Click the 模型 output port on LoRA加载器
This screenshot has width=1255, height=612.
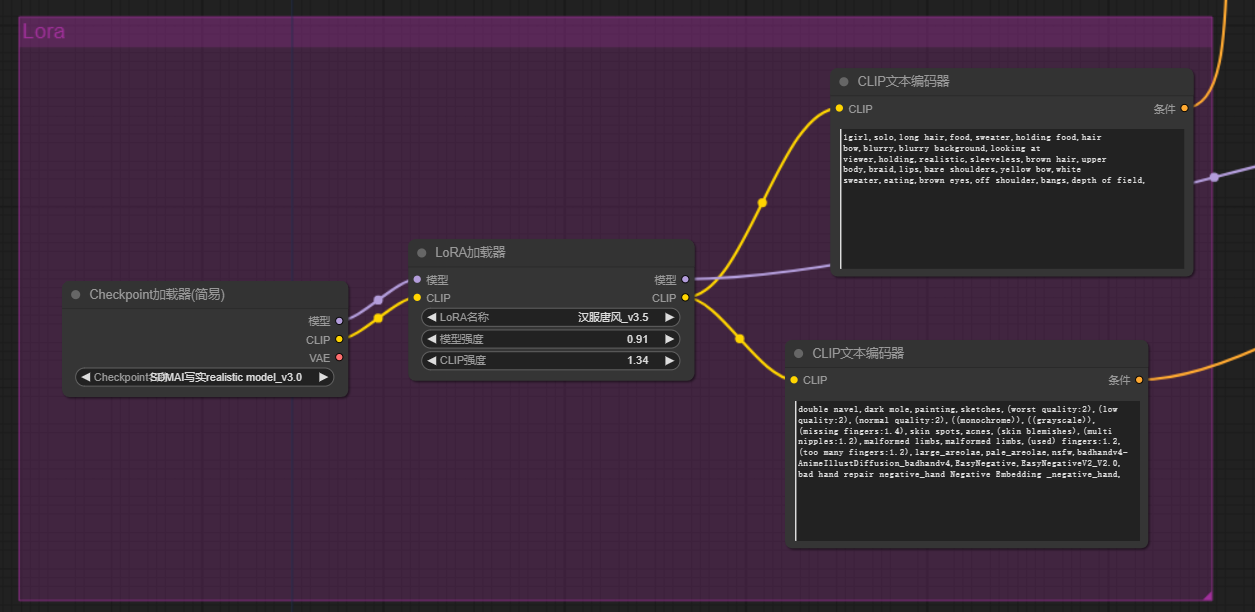coord(684,280)
